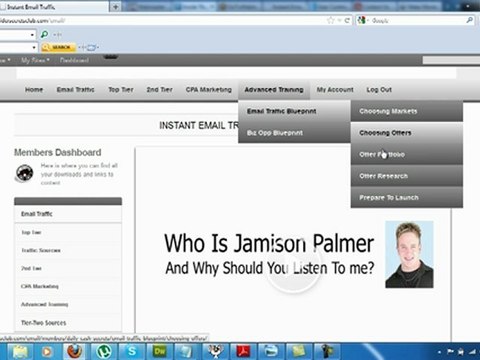Open Windows Media Player from the taskbar
The width and height of the screenshot is (480, 360).
coord(47,351)
